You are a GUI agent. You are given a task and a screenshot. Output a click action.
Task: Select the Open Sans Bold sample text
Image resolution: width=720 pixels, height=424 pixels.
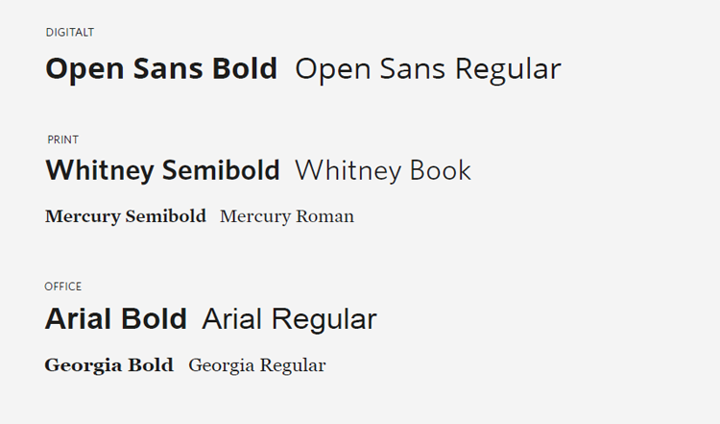(x=161, y=69)
